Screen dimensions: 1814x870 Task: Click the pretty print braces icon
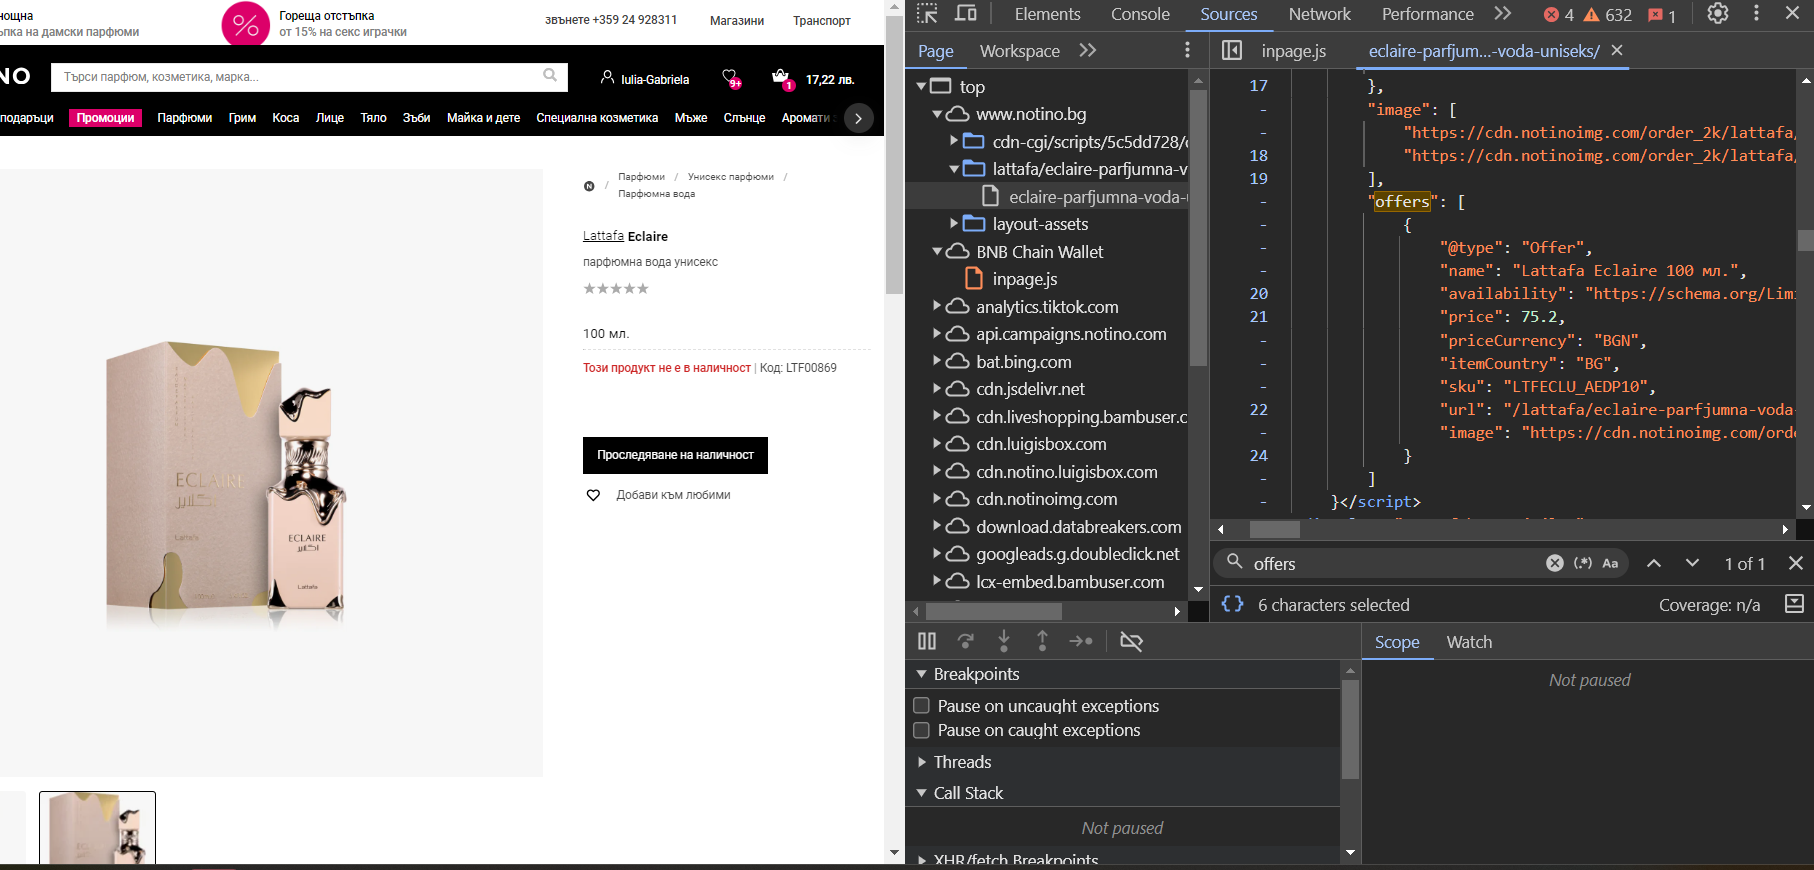[x=1233, y=604]
